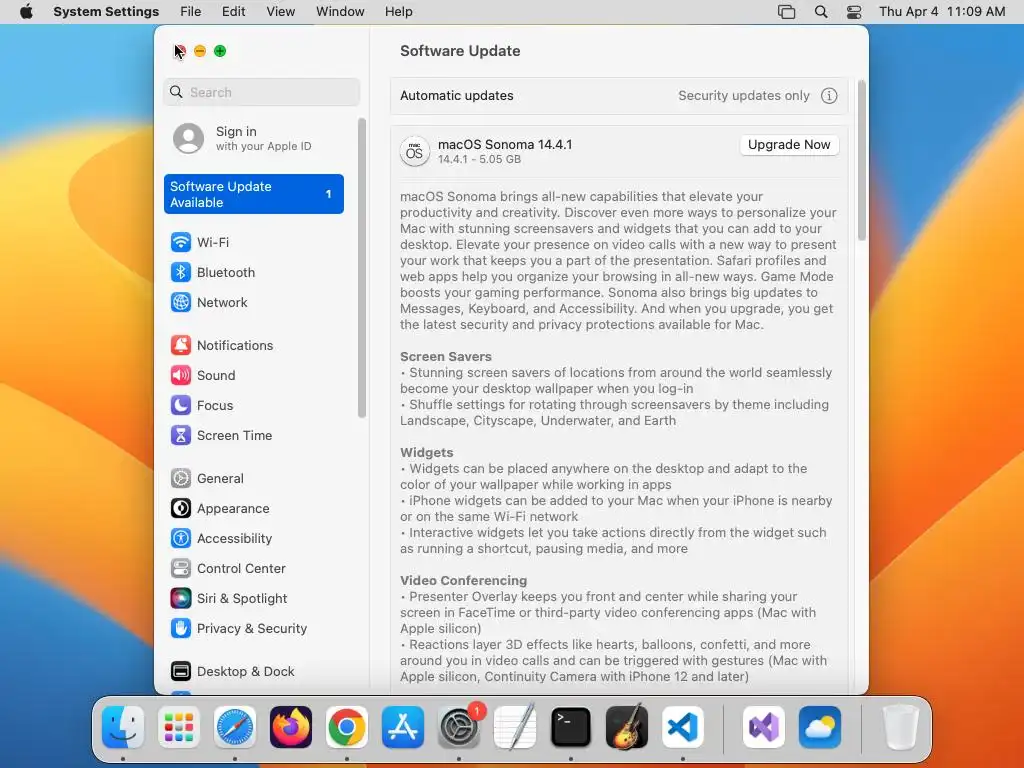The image size is (1024, 768).
Task: Click System Settings icon in Dock
Action: click(458, 727)
